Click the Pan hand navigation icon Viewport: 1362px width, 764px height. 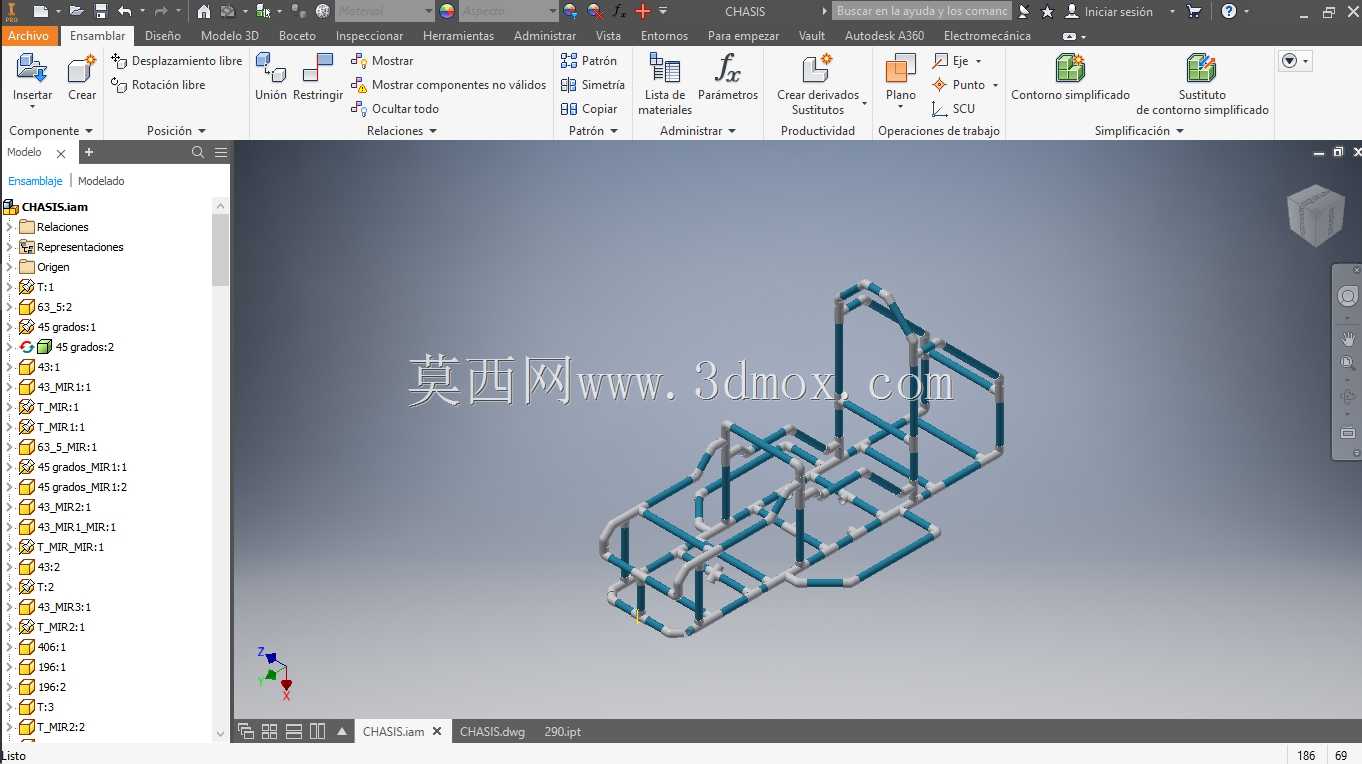point(1347,338)
